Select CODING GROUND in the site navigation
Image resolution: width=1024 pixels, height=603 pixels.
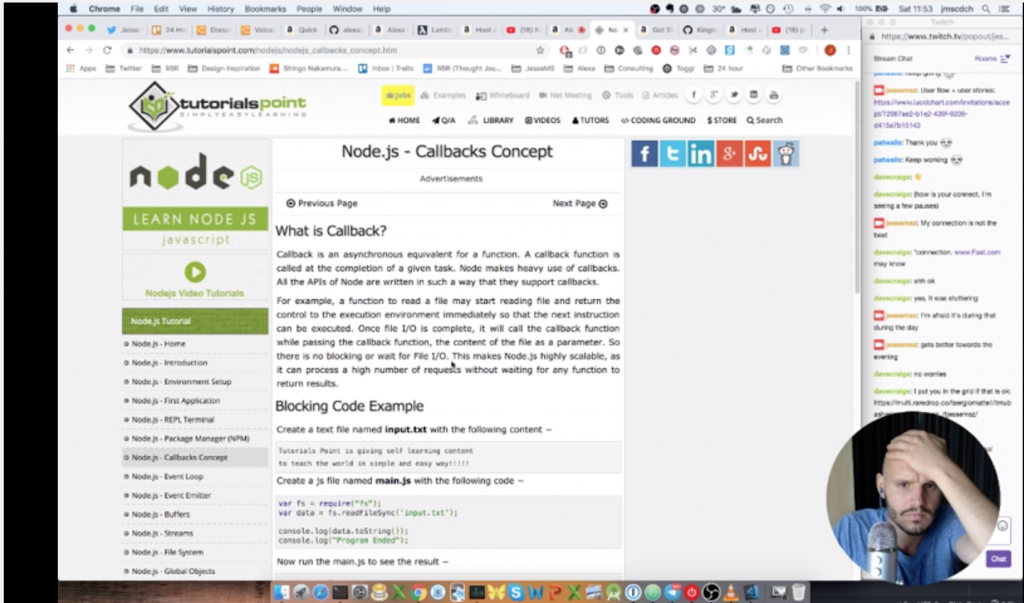pyautogui.click(x=658, y=120)
